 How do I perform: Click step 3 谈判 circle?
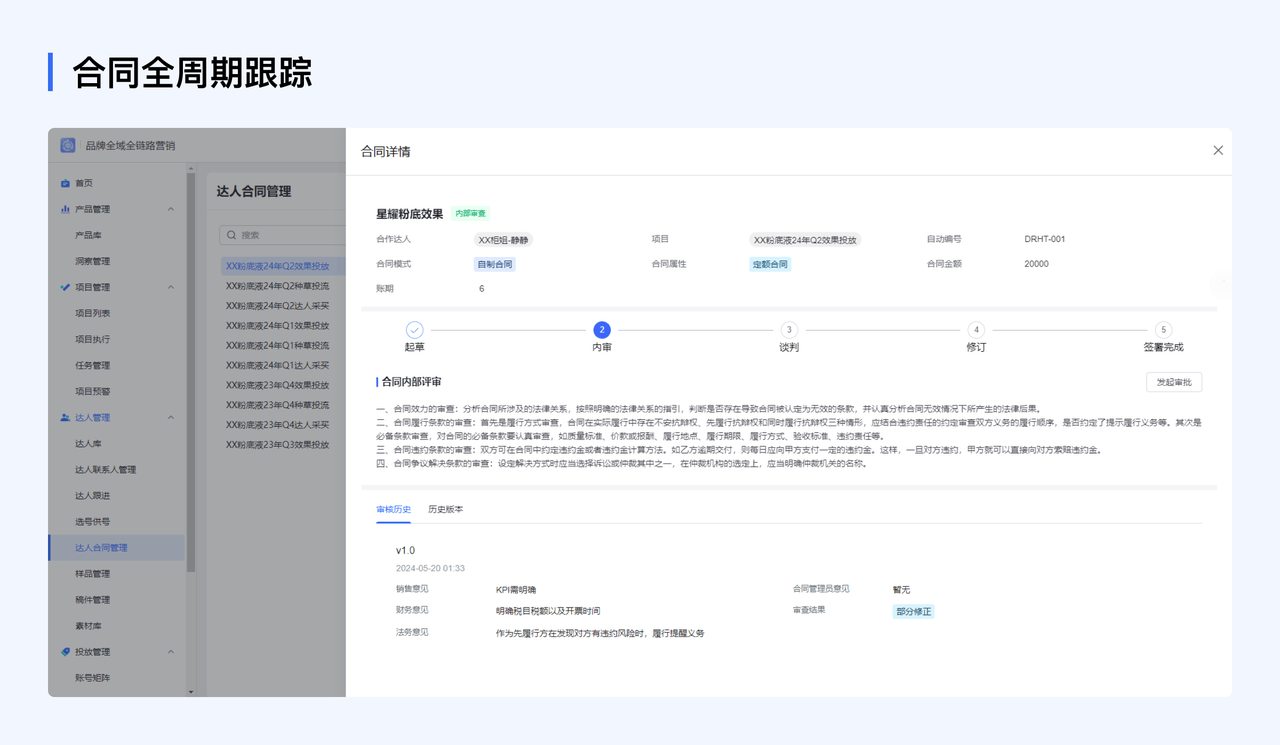tap(789, 329)
